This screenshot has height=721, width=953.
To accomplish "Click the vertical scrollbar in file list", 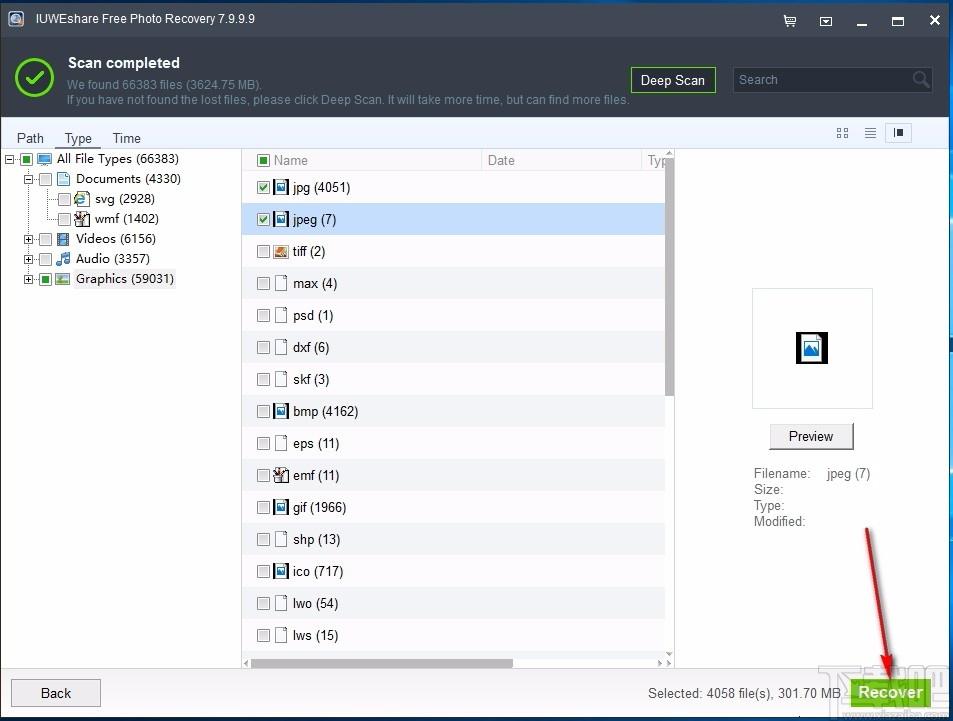I will click(669, 277).
